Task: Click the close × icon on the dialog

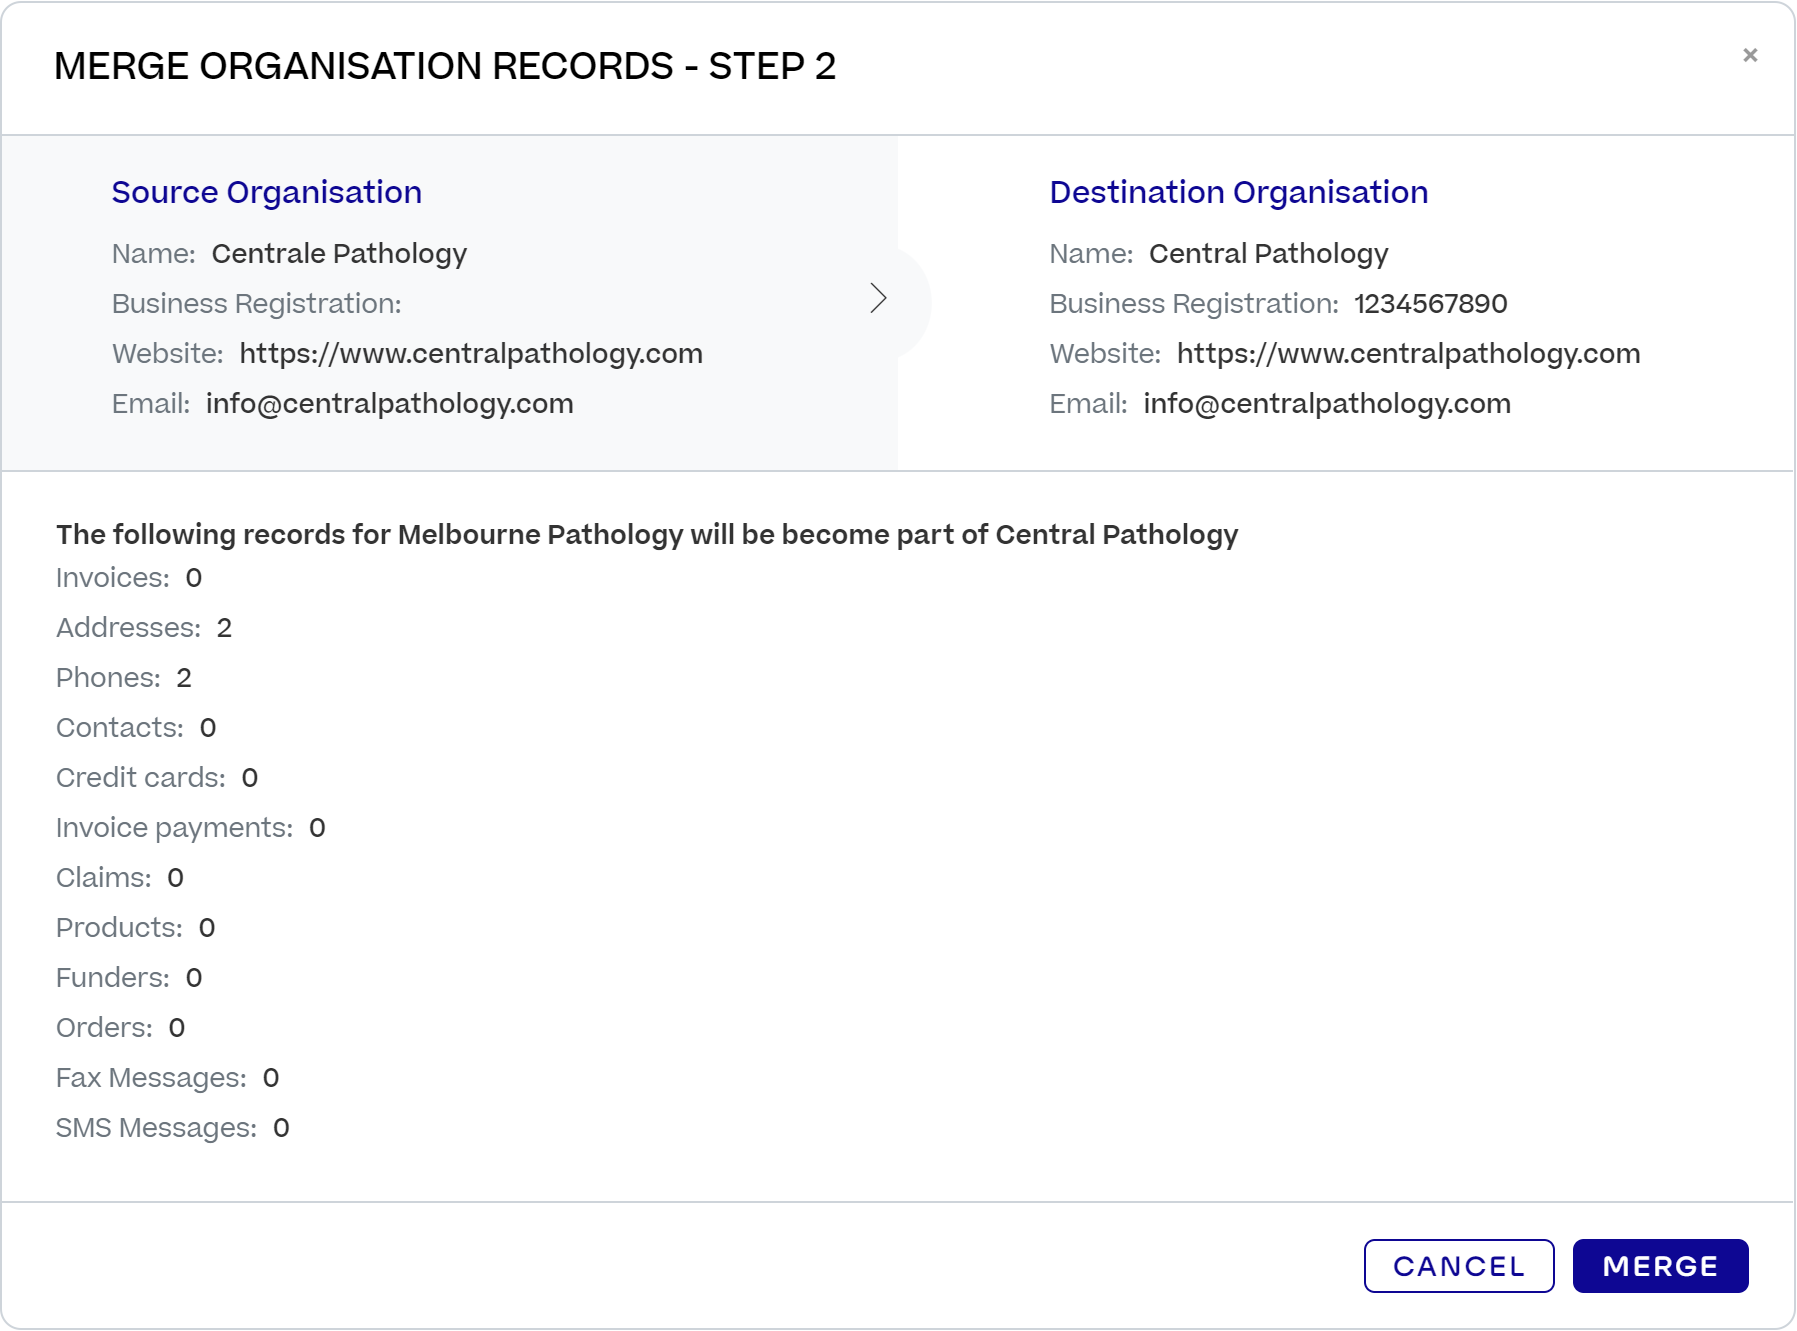Action: [1751, 55]
